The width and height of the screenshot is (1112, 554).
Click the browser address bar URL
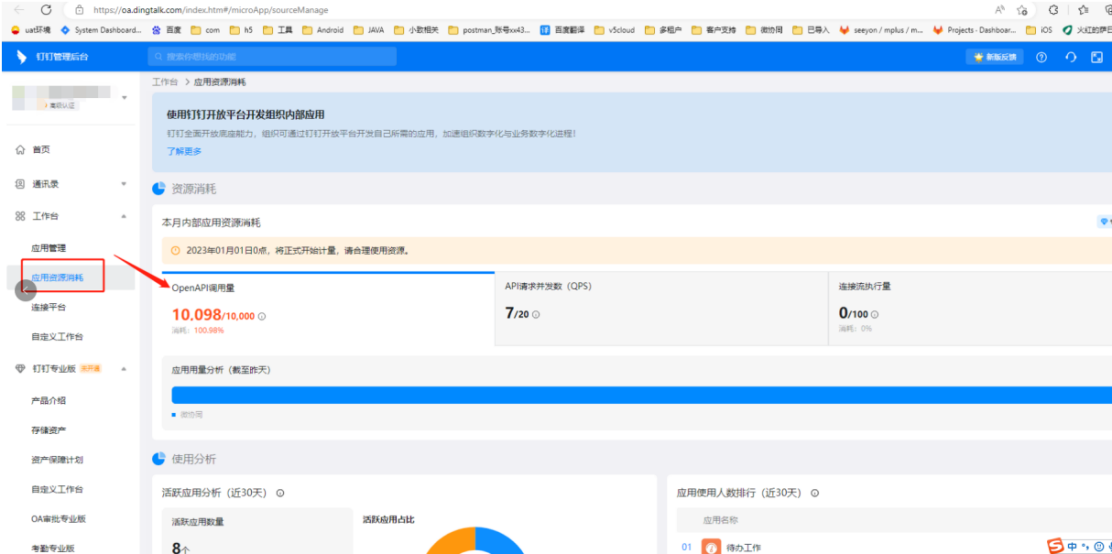tap(211, 10)
